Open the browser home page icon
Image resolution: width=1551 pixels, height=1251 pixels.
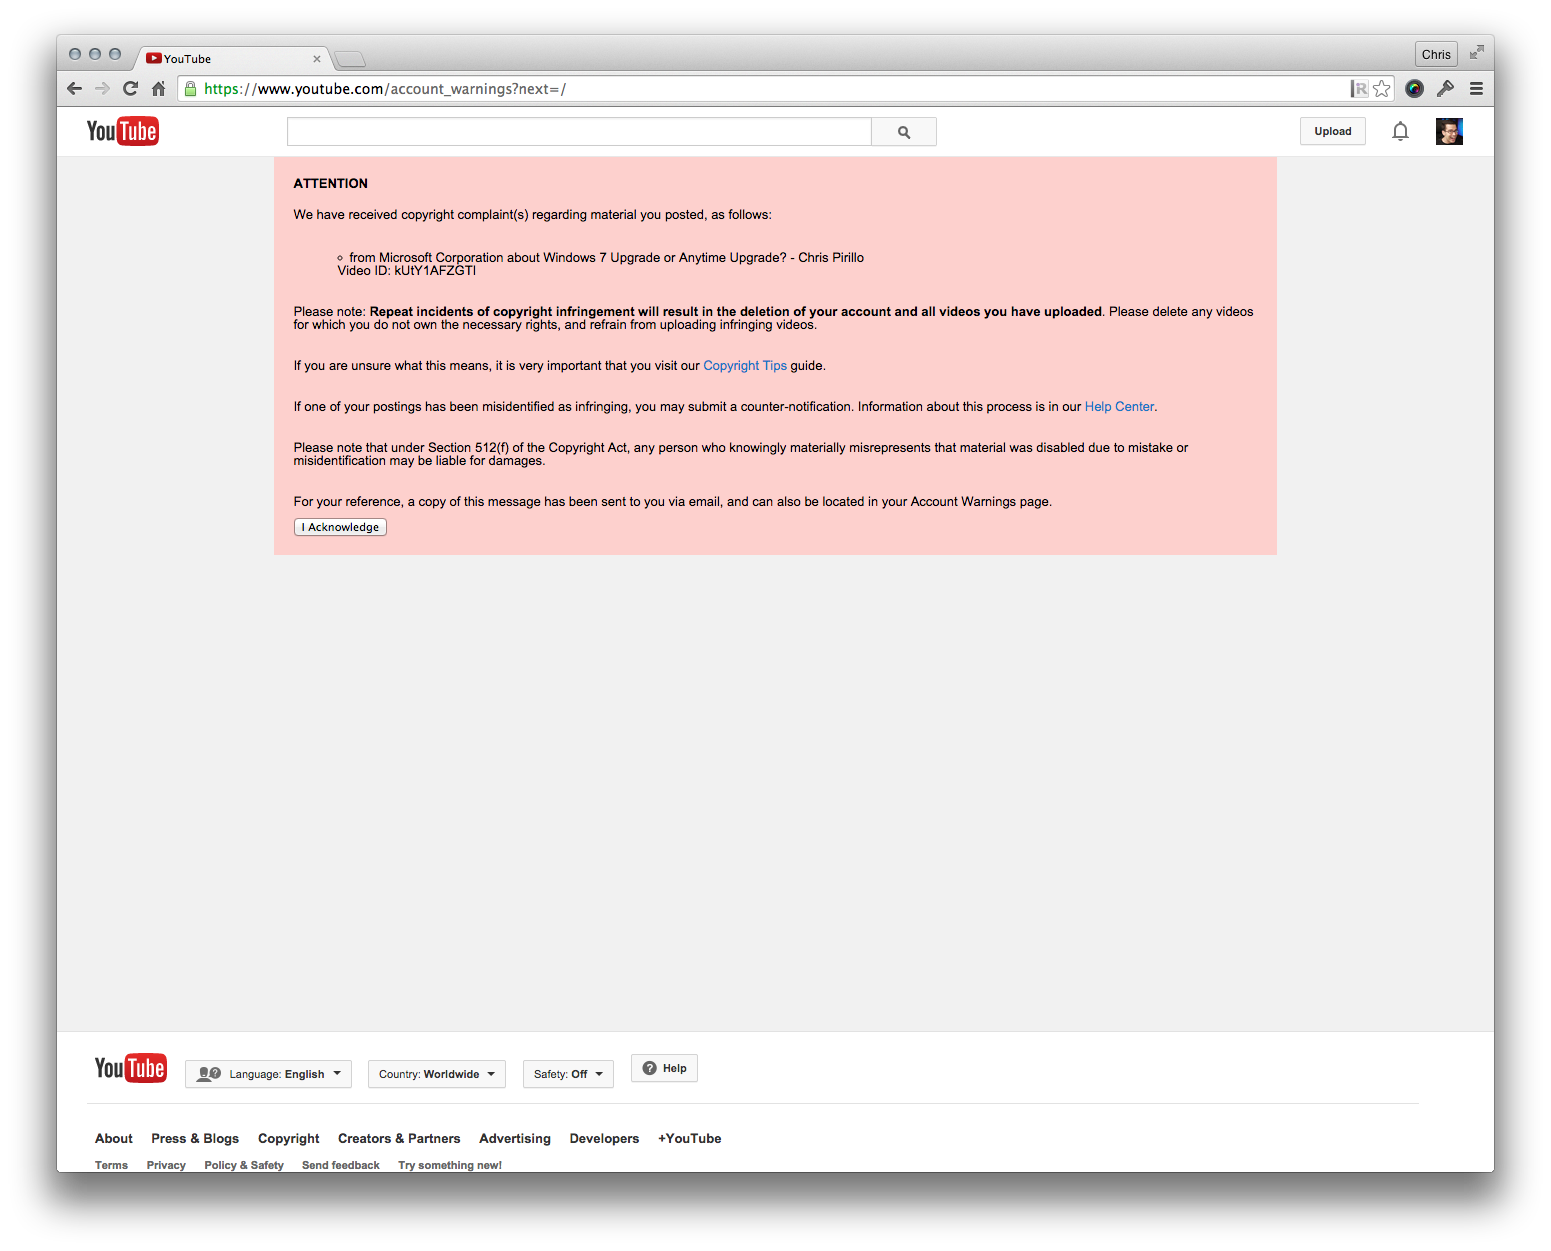158,89
